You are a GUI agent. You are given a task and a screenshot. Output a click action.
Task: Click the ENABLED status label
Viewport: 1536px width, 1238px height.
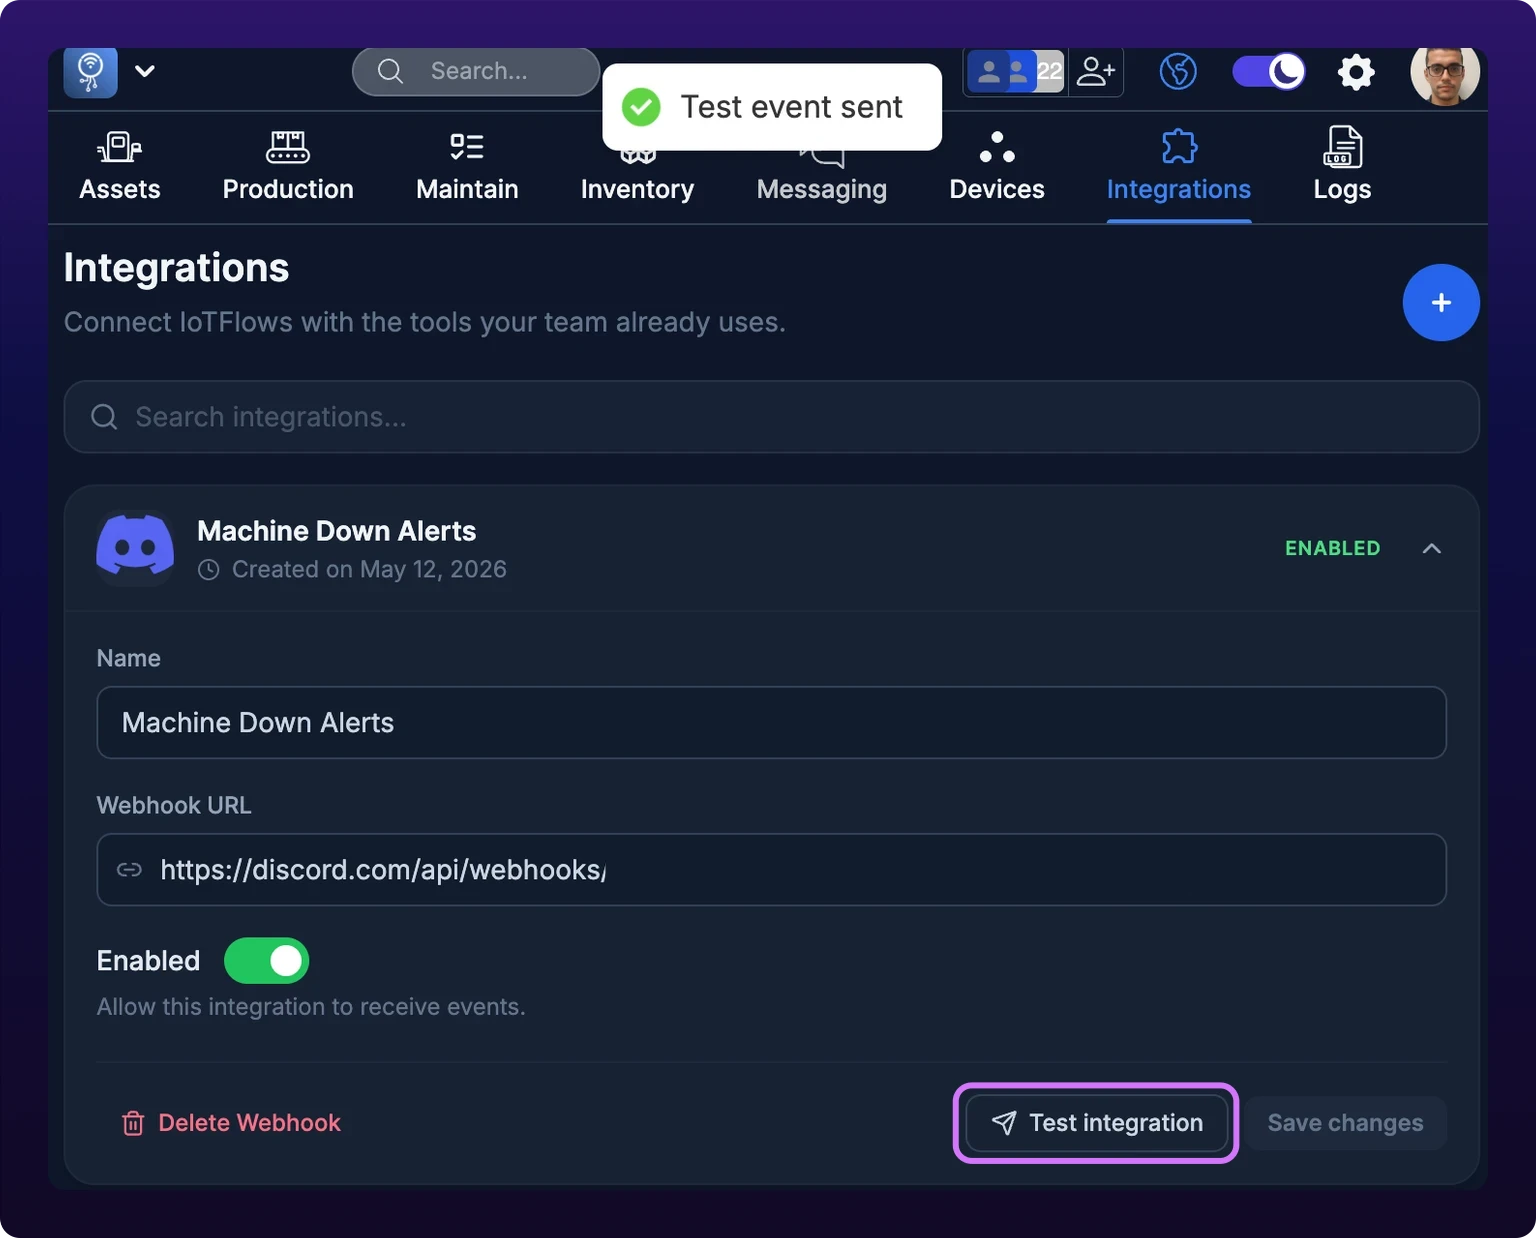tap(1332, 548)
